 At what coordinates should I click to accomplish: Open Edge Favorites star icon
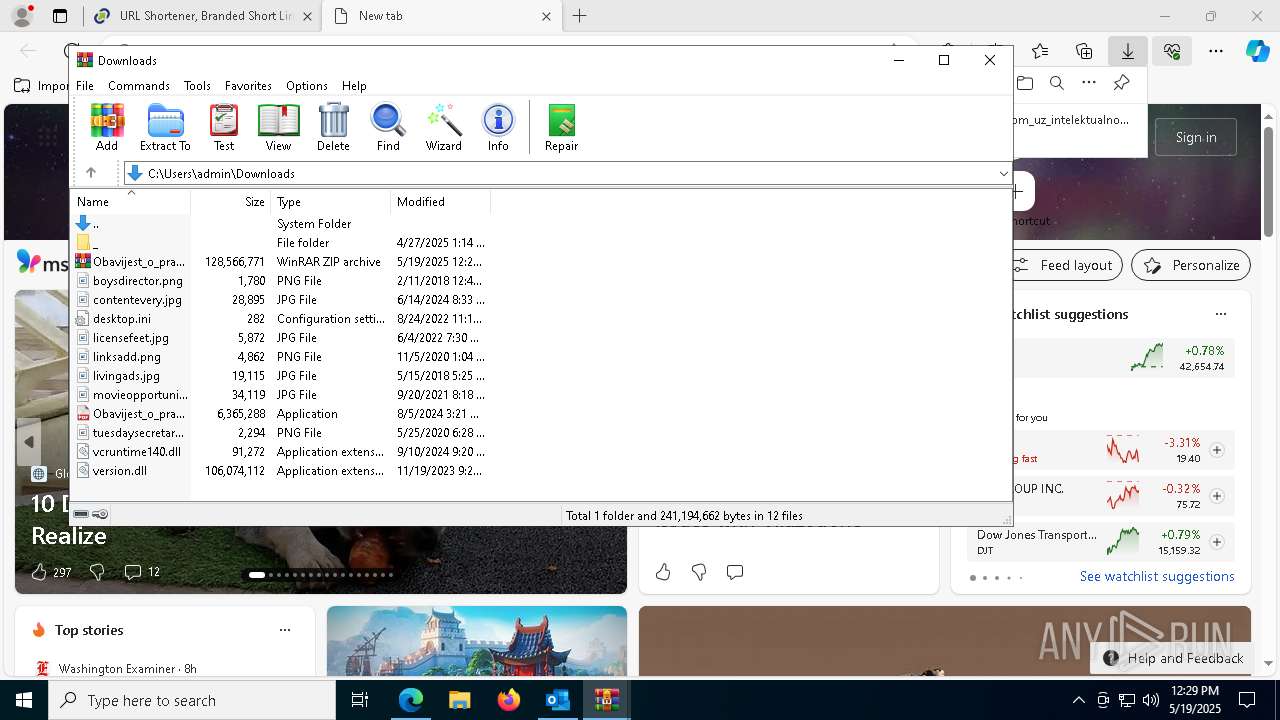click(x=1040, y=51)
